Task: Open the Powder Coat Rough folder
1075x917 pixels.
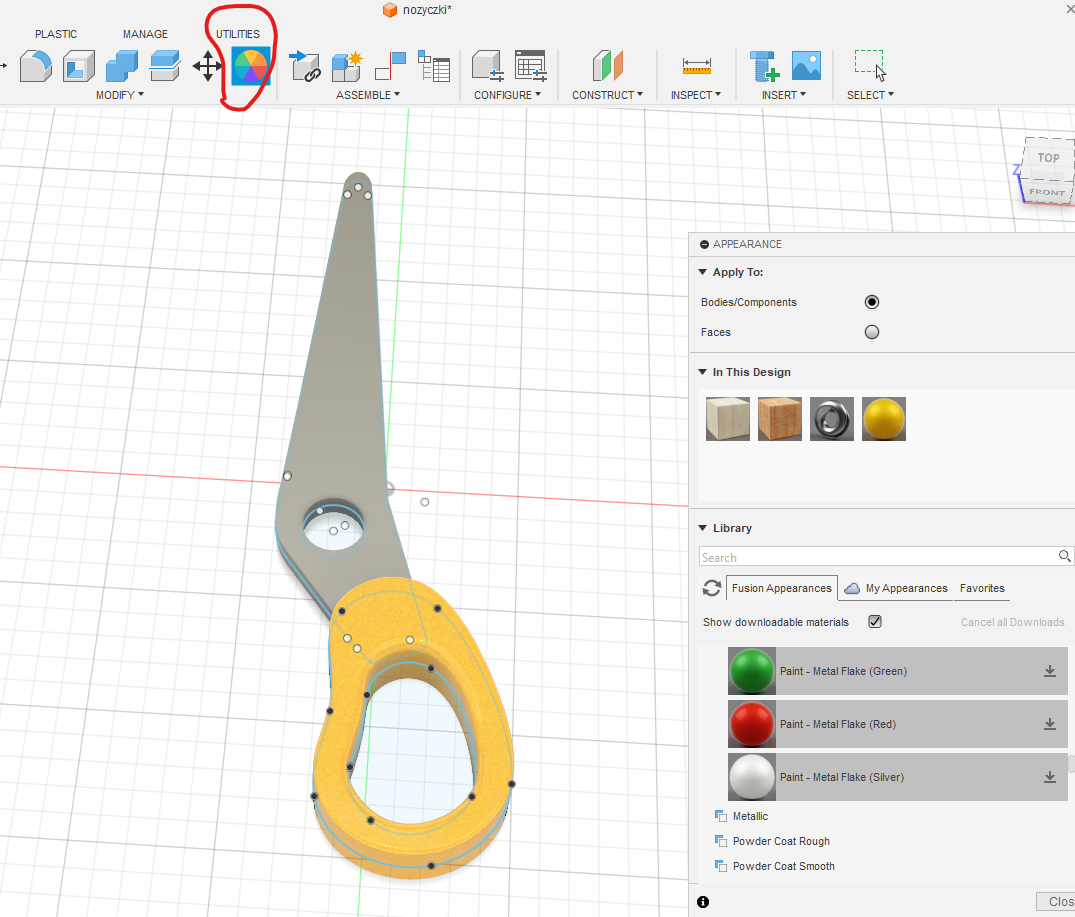Action: click(780, 841)
